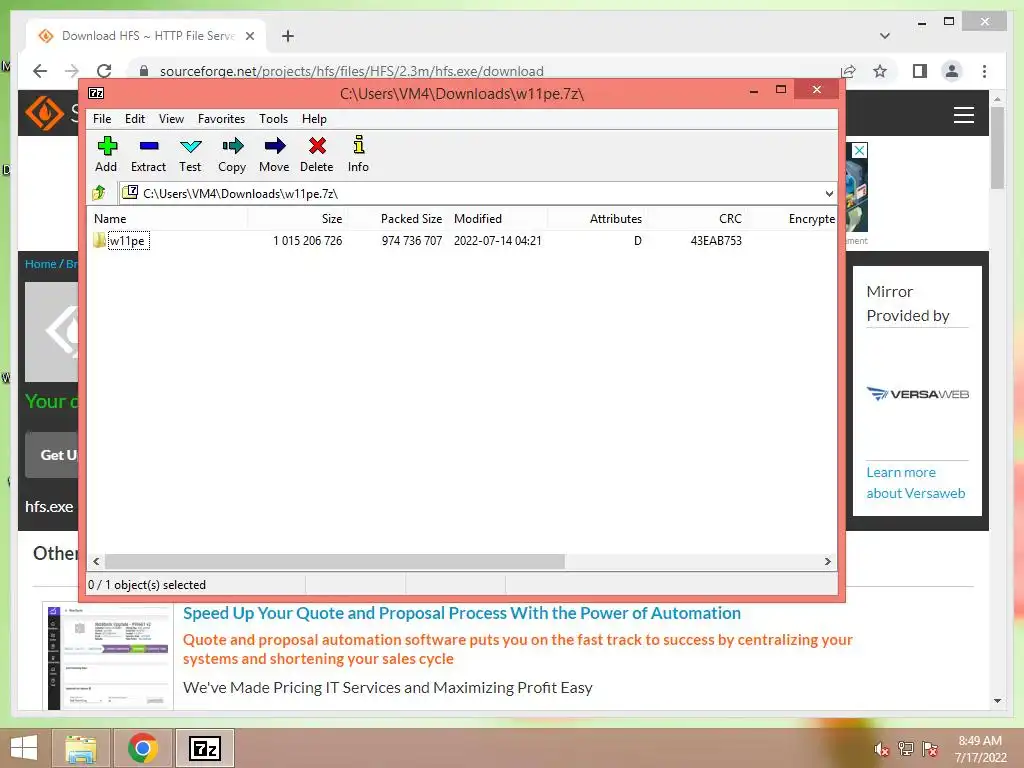1024x768 pixels.
Task: Click modified date 2022-07-14 04:21
Action: pos(498,240)
